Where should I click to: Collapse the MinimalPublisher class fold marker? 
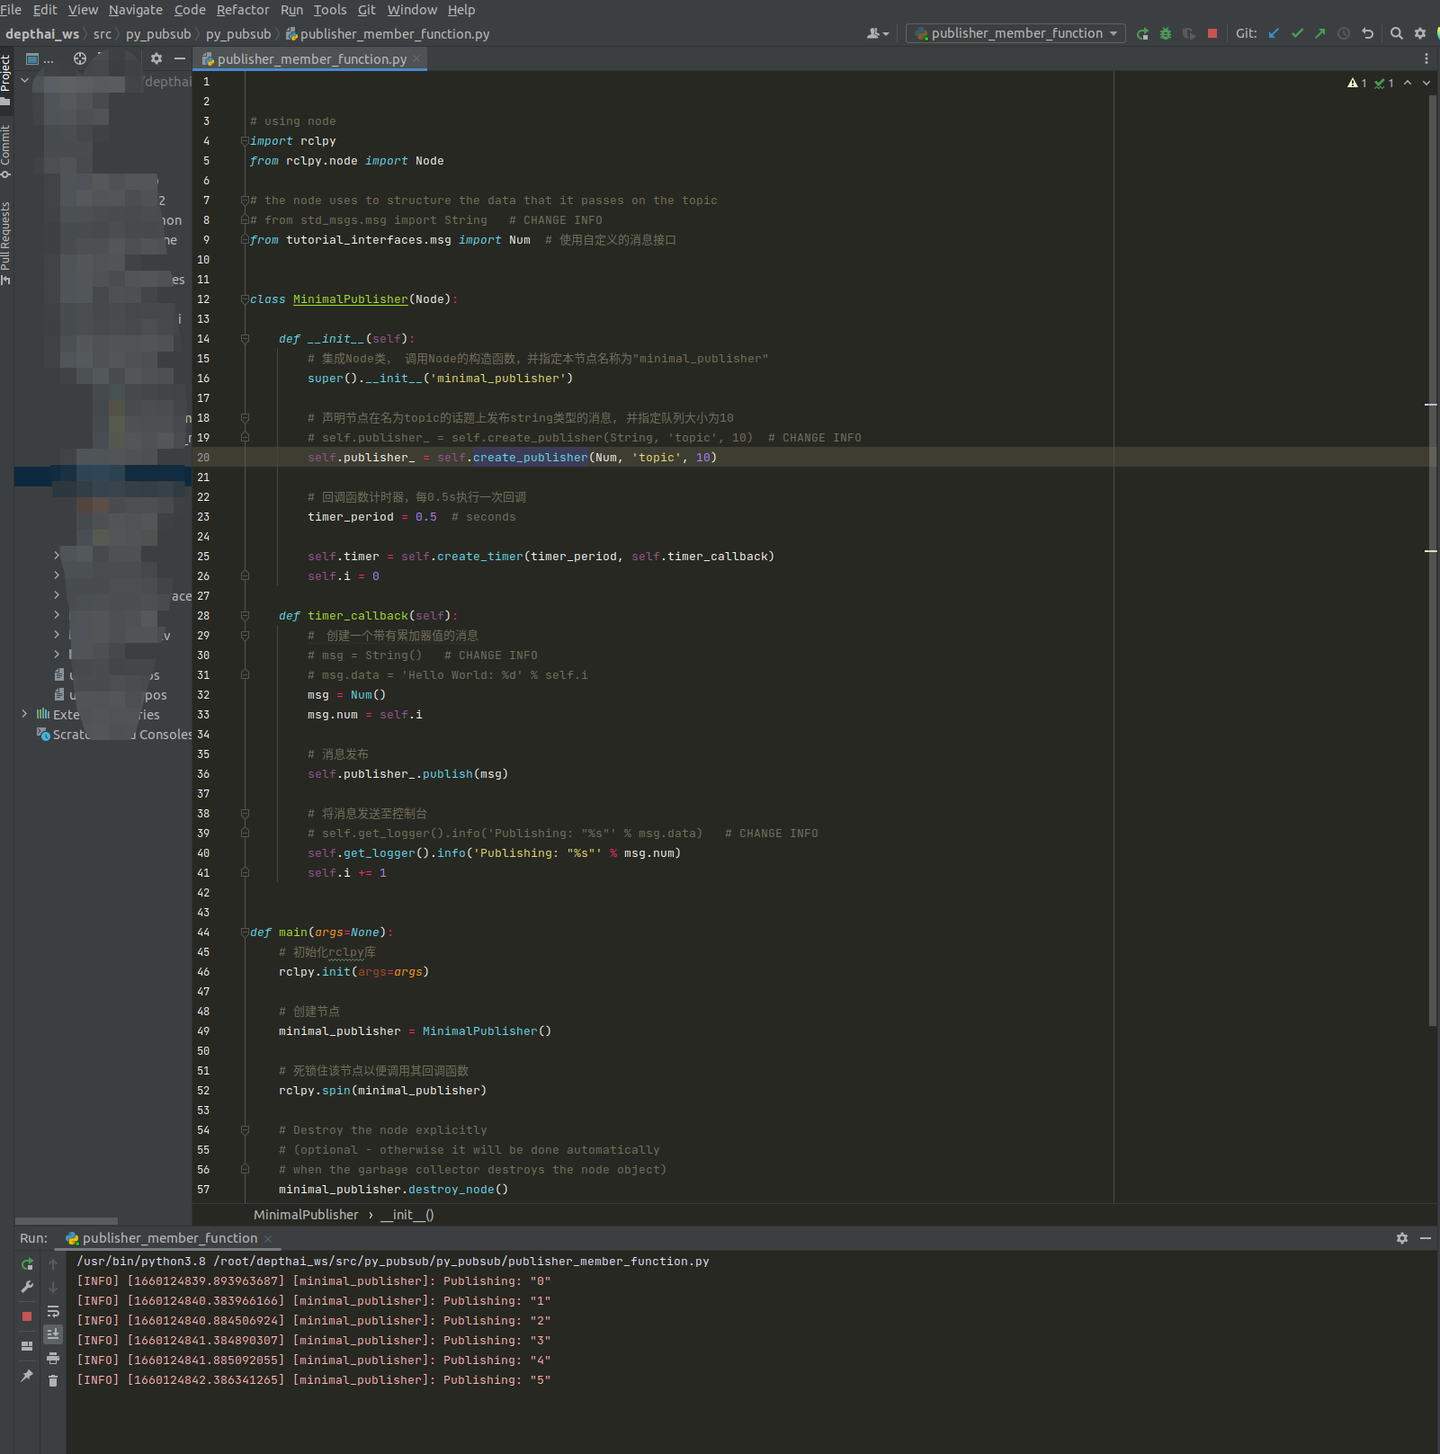point(245,299)
